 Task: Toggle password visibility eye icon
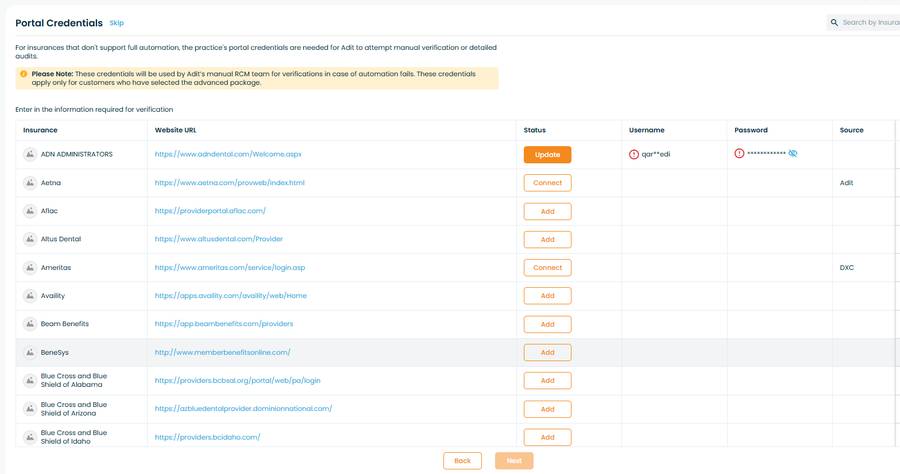pyautogui.click(x=793, y=153)
